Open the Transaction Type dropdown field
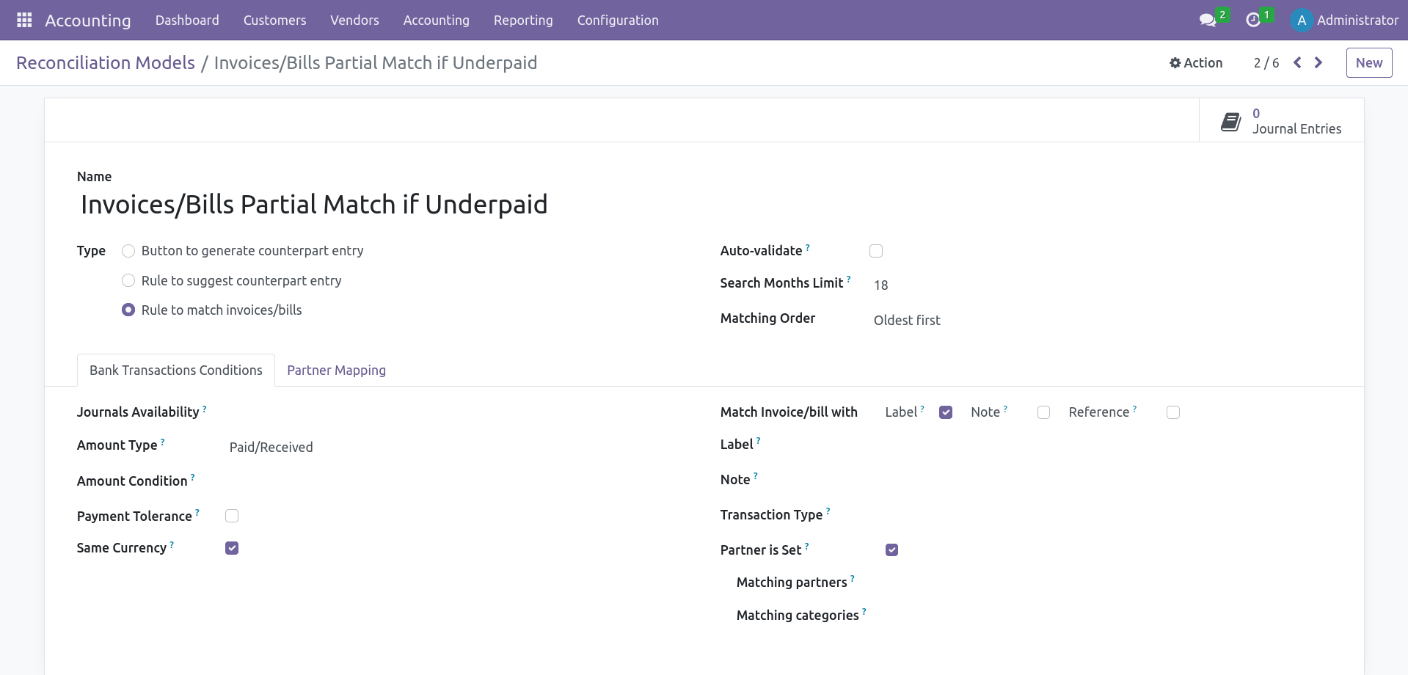This screenshot has width=1408, height=675. [1000, 516]
